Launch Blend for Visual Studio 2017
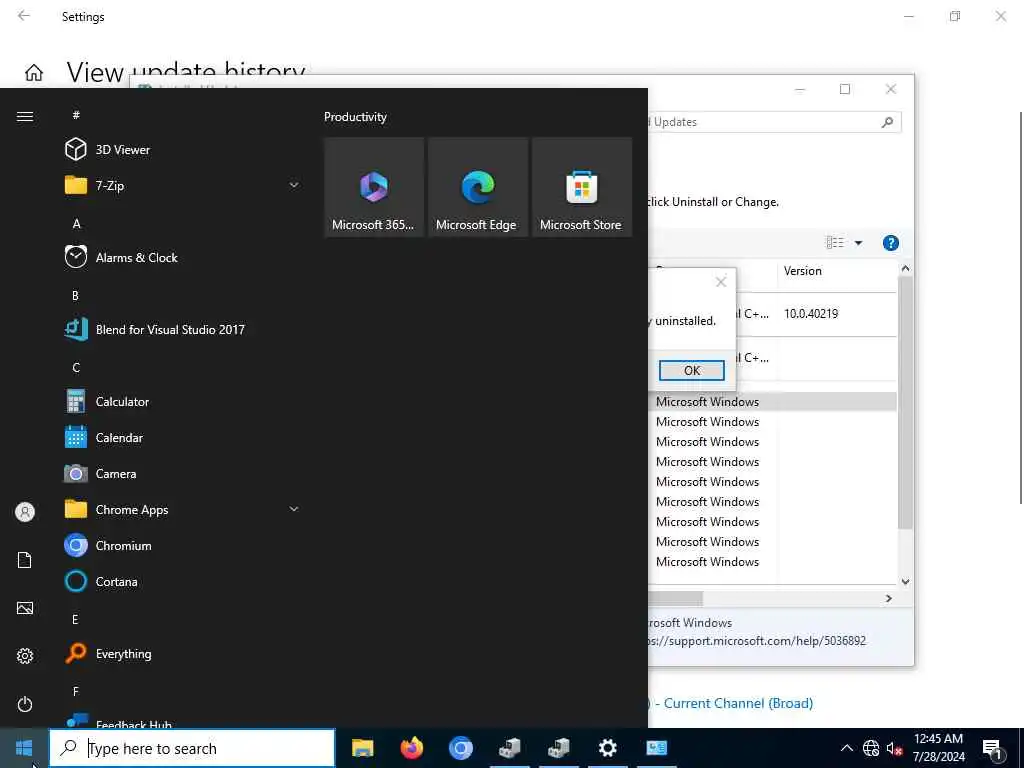1024x768 pixels. pyautogui.click(x=182, y=329)
